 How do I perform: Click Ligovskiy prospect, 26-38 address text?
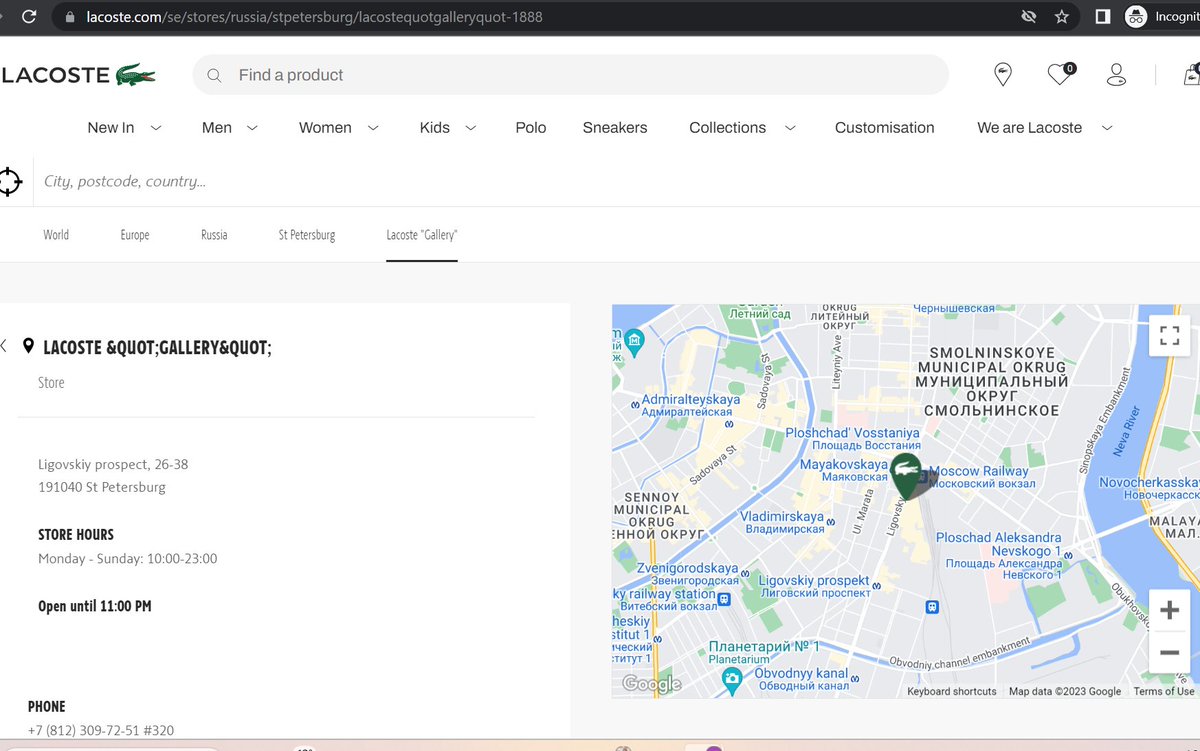[113, 464]
